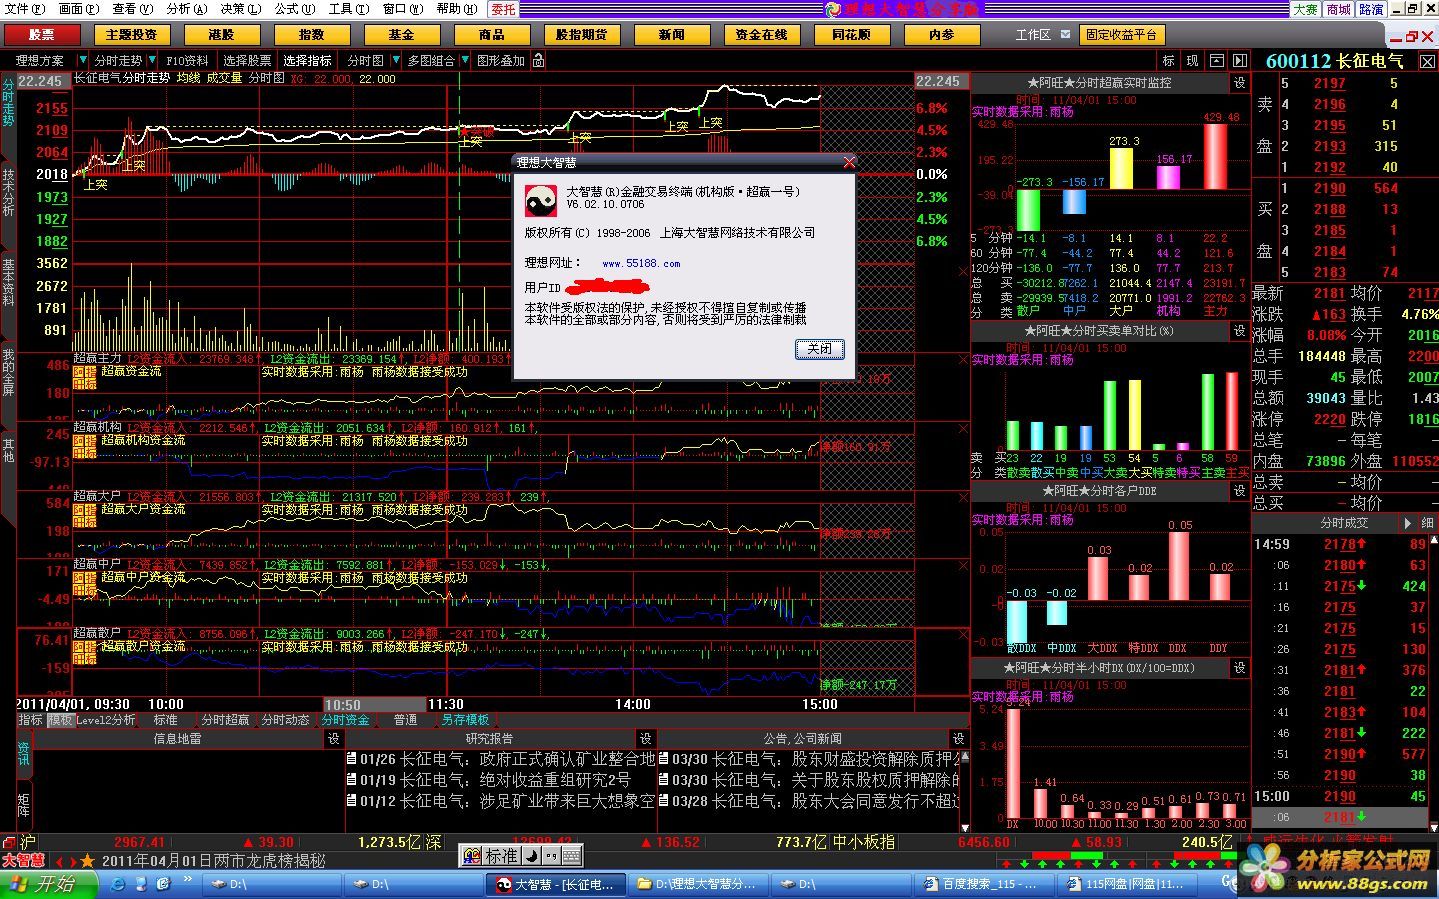Select the 主题投资 category button
The image size is (1439, 899).
pos(132,34)
